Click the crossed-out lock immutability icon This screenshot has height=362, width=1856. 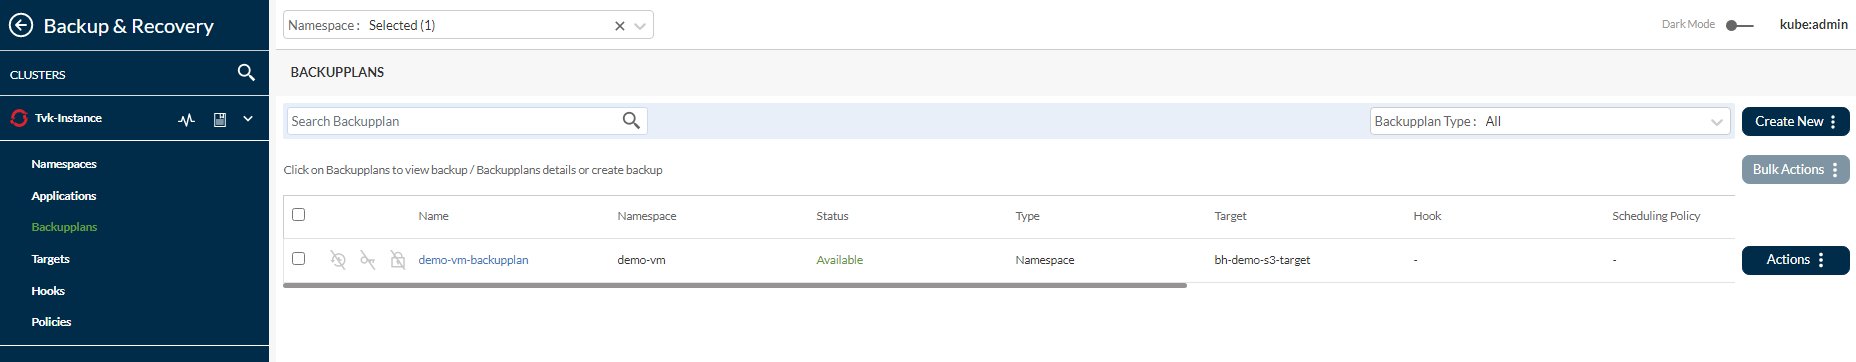click(x=398, y=260)
